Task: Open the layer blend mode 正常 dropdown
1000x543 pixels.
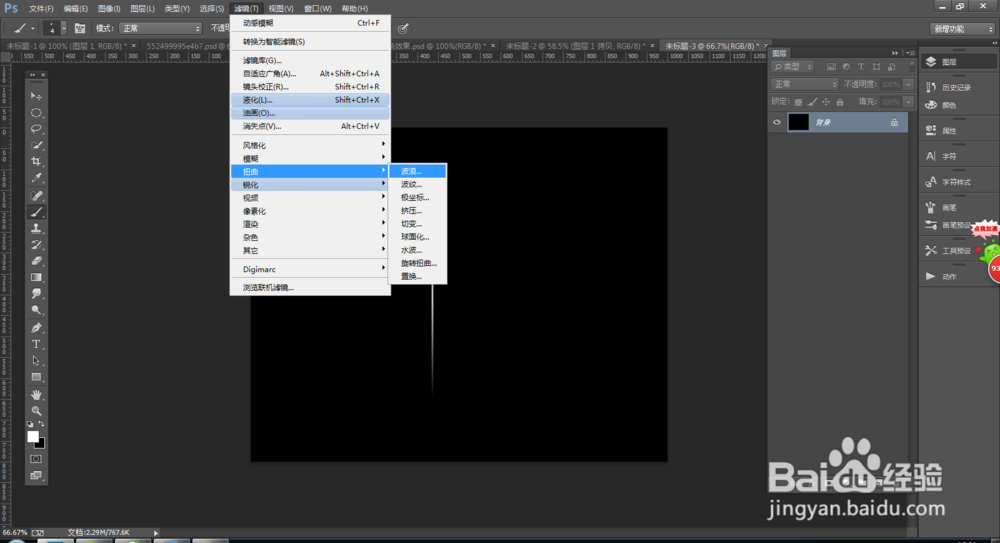Action: pyautogui.click(x=804, y=84)
